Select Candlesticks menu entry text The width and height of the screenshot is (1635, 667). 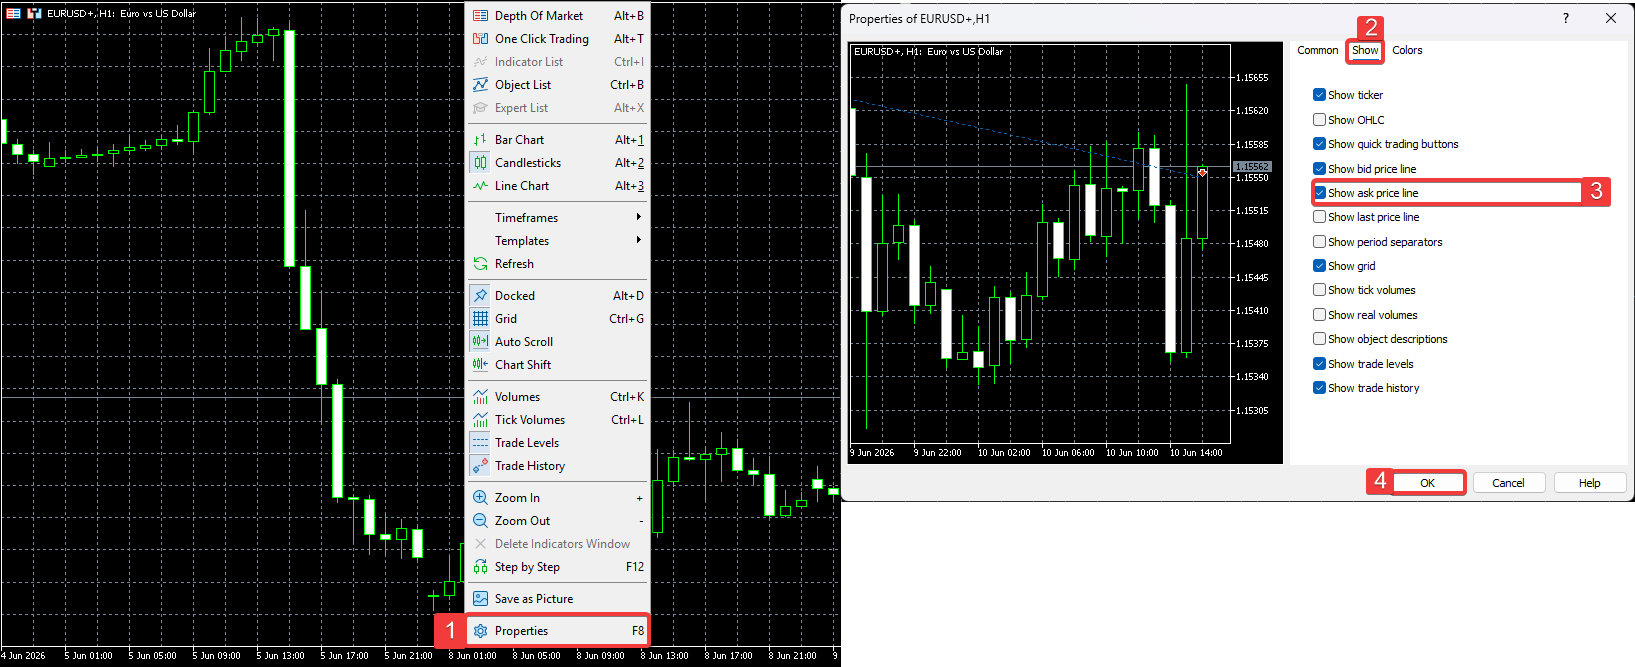coord(528,163)
